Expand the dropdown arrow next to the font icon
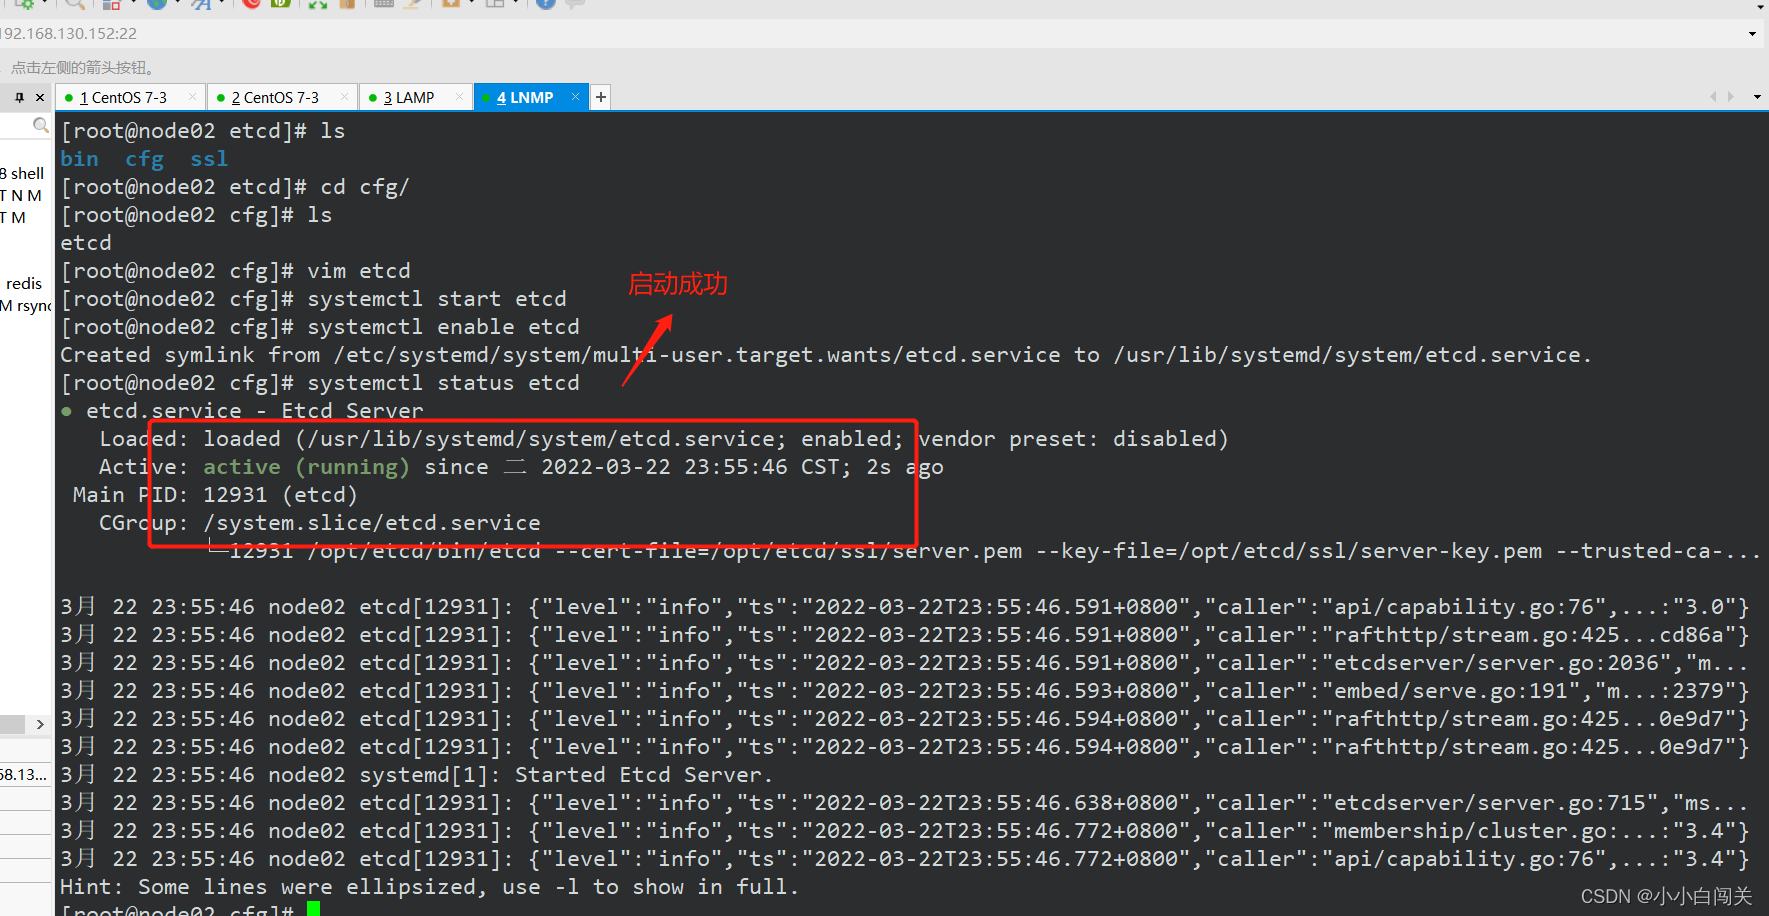This screenshot has width=1769, height=916. [x=221, y=3]
